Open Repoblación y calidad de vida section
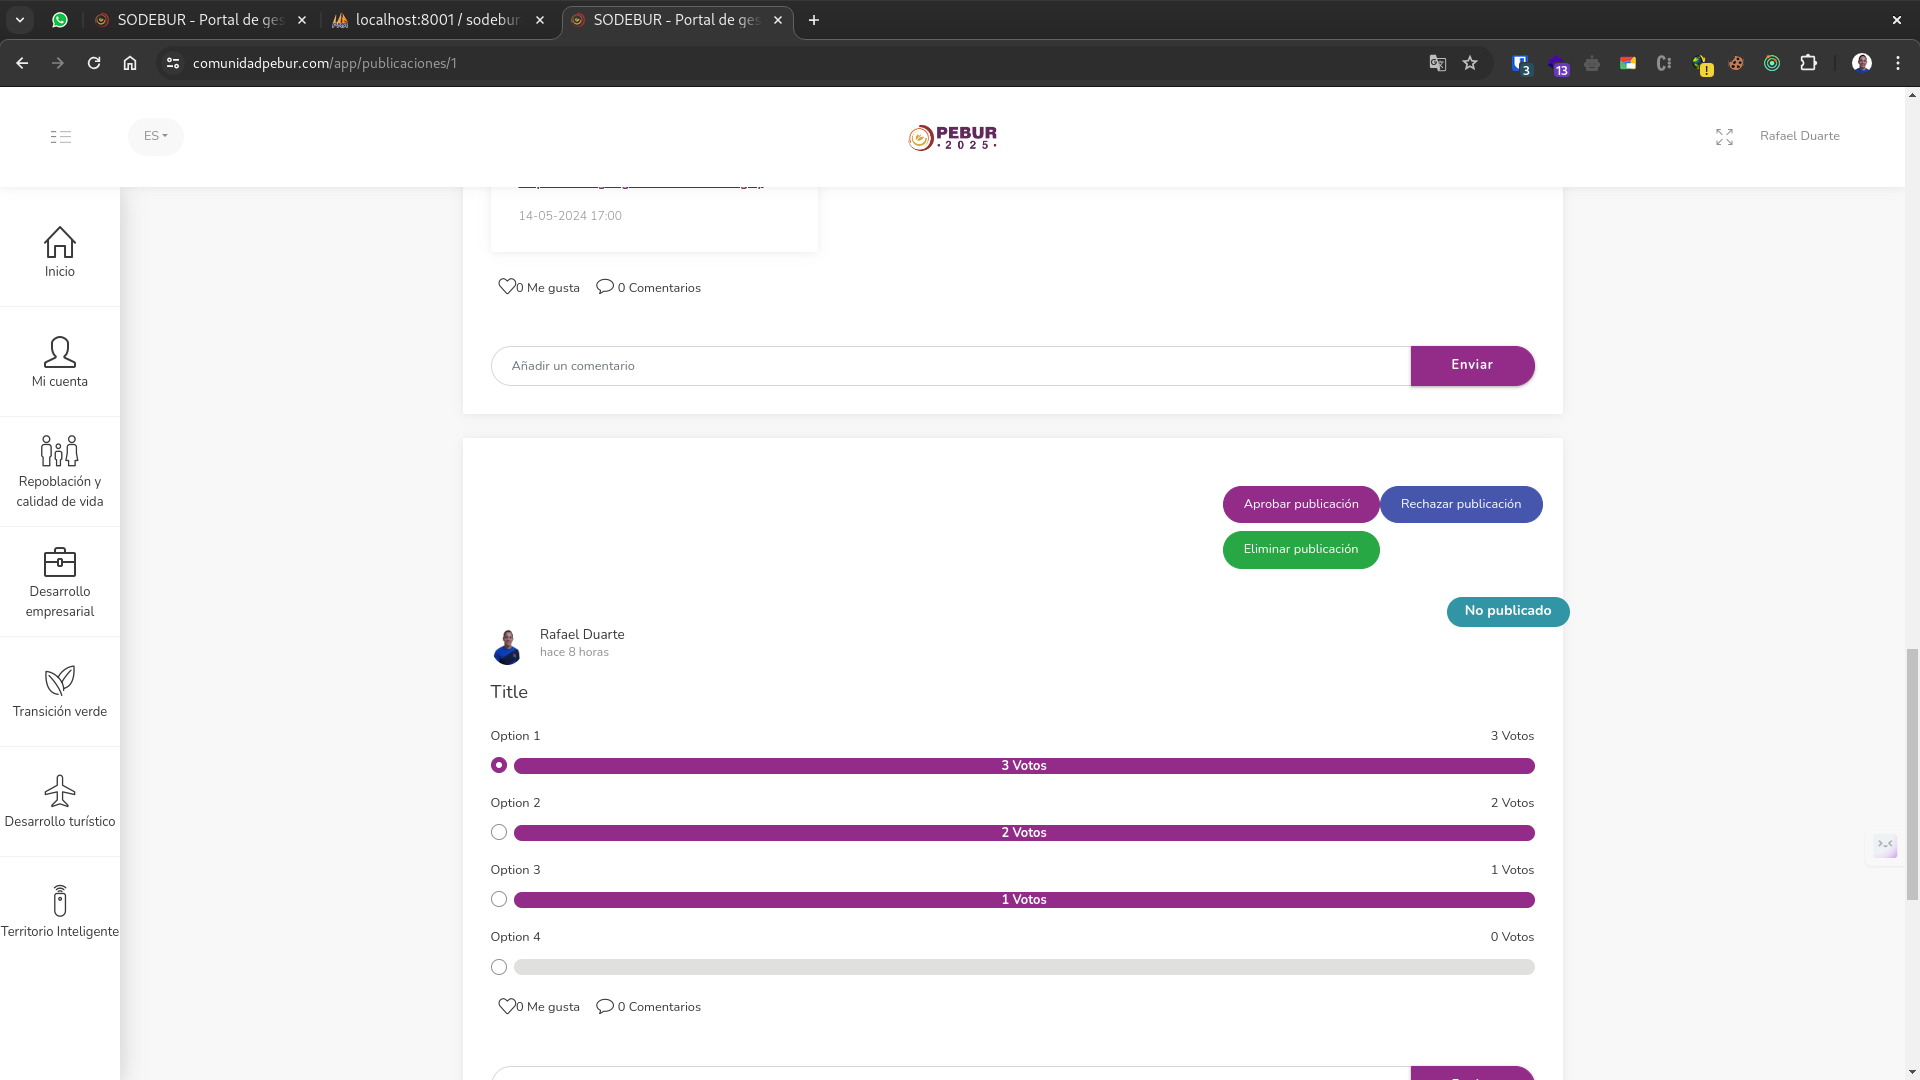Screen dimensions: 1920x1080 [60, 452]
